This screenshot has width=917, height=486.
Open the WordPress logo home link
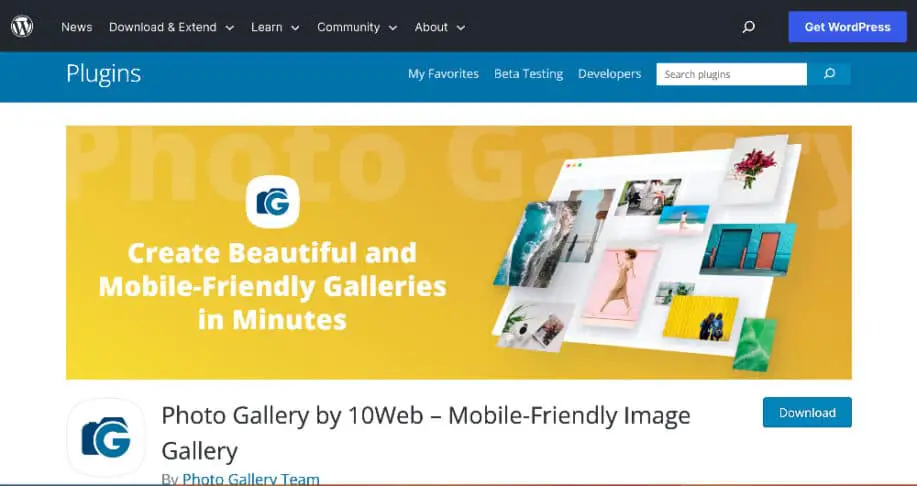pyautogui.click(x=22, y=26)
